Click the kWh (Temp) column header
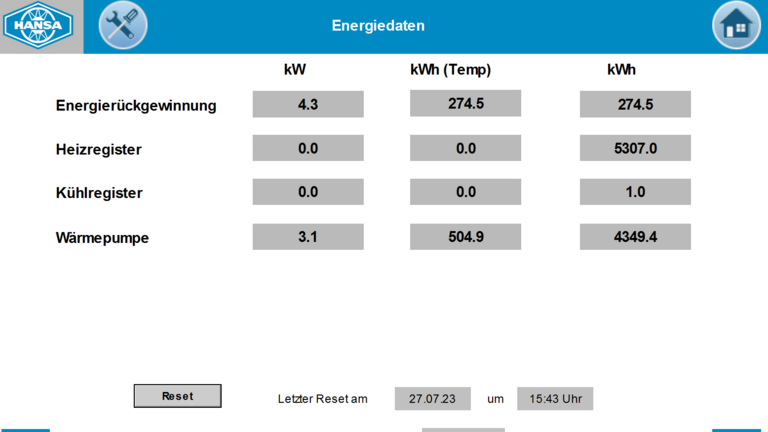The image size is (768, 432). click(x=451, y=70)
